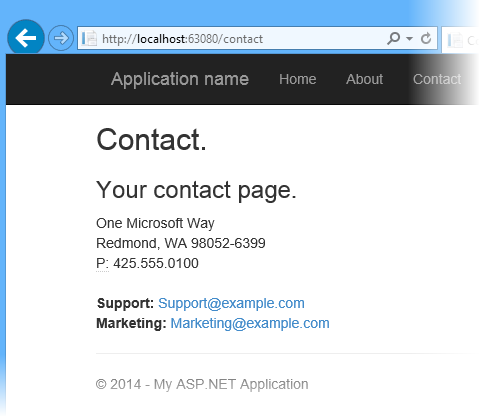
Task: Click the phone number 425.555.0100
Action: (x=156, y=263)
